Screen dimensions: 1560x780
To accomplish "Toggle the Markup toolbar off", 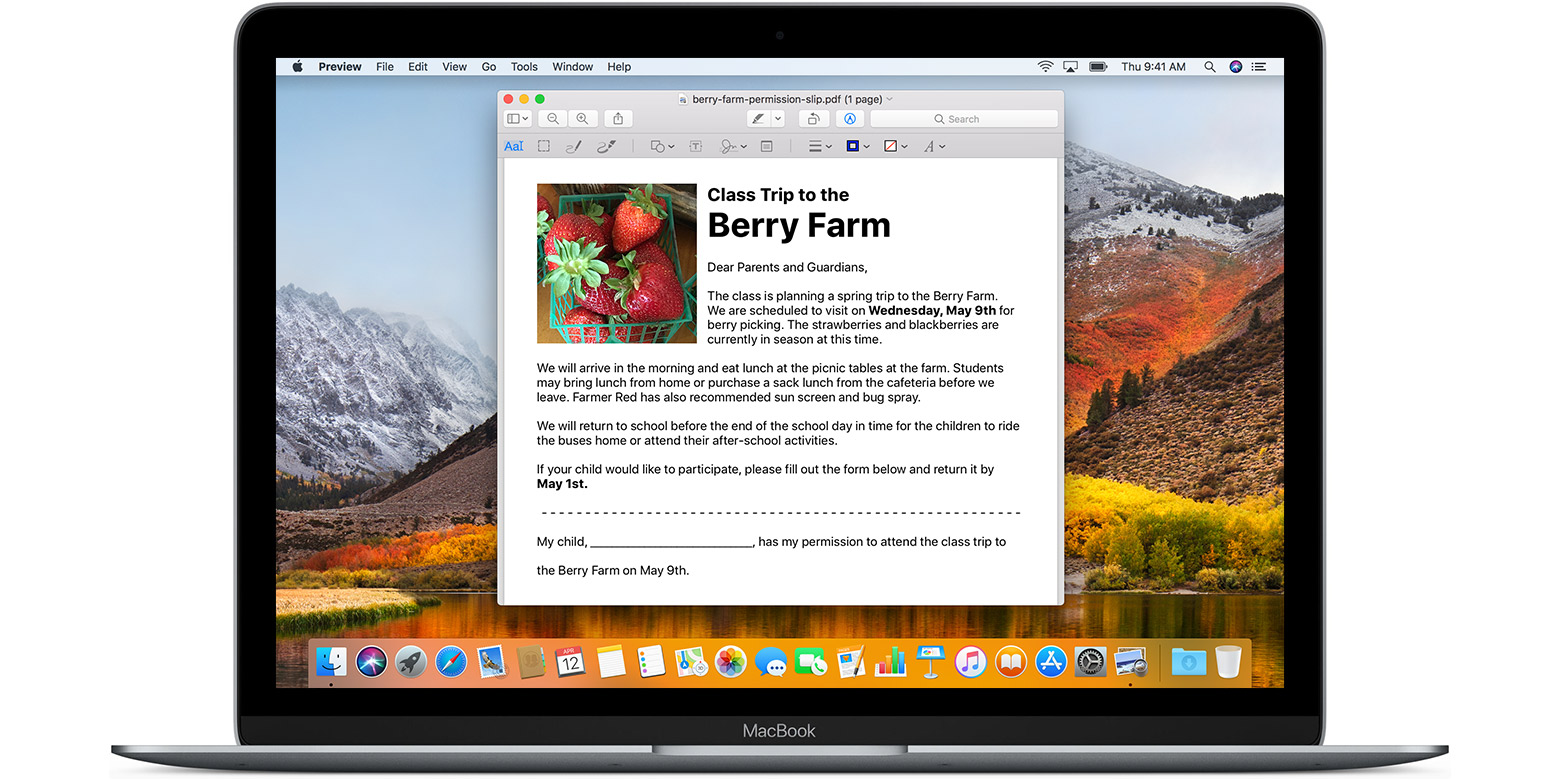I will [850, 118].
